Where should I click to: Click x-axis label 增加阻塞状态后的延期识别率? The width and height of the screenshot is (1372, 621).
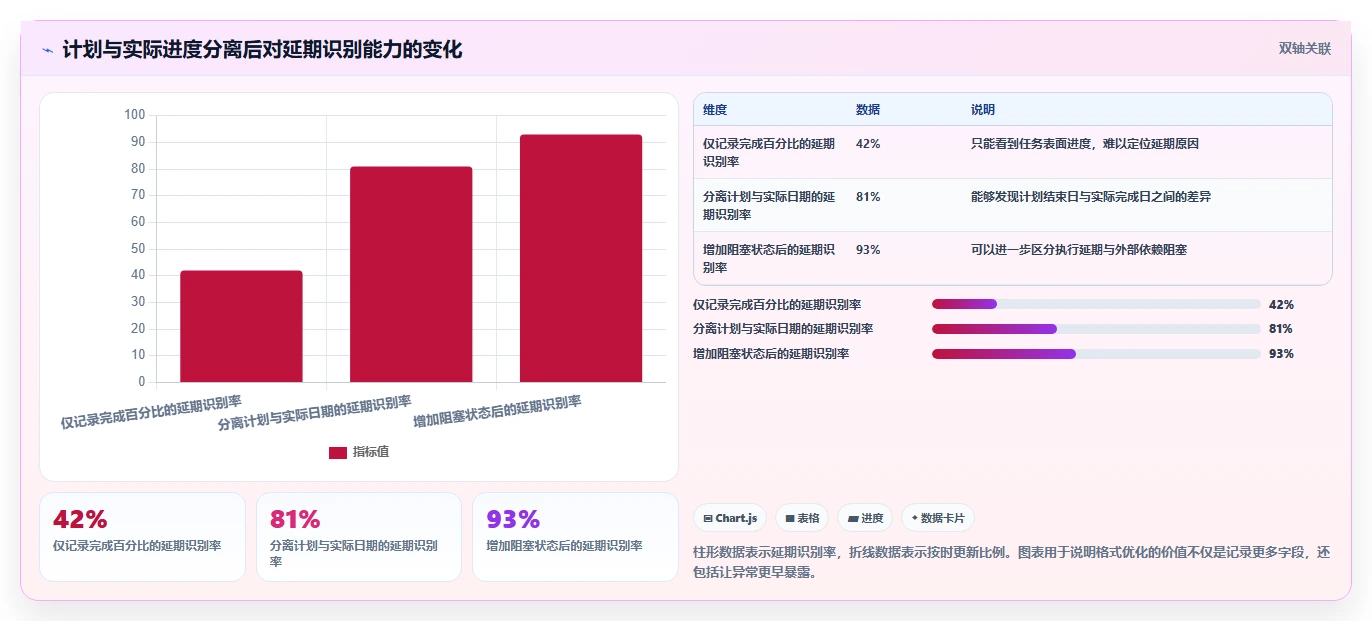(497, 412)
